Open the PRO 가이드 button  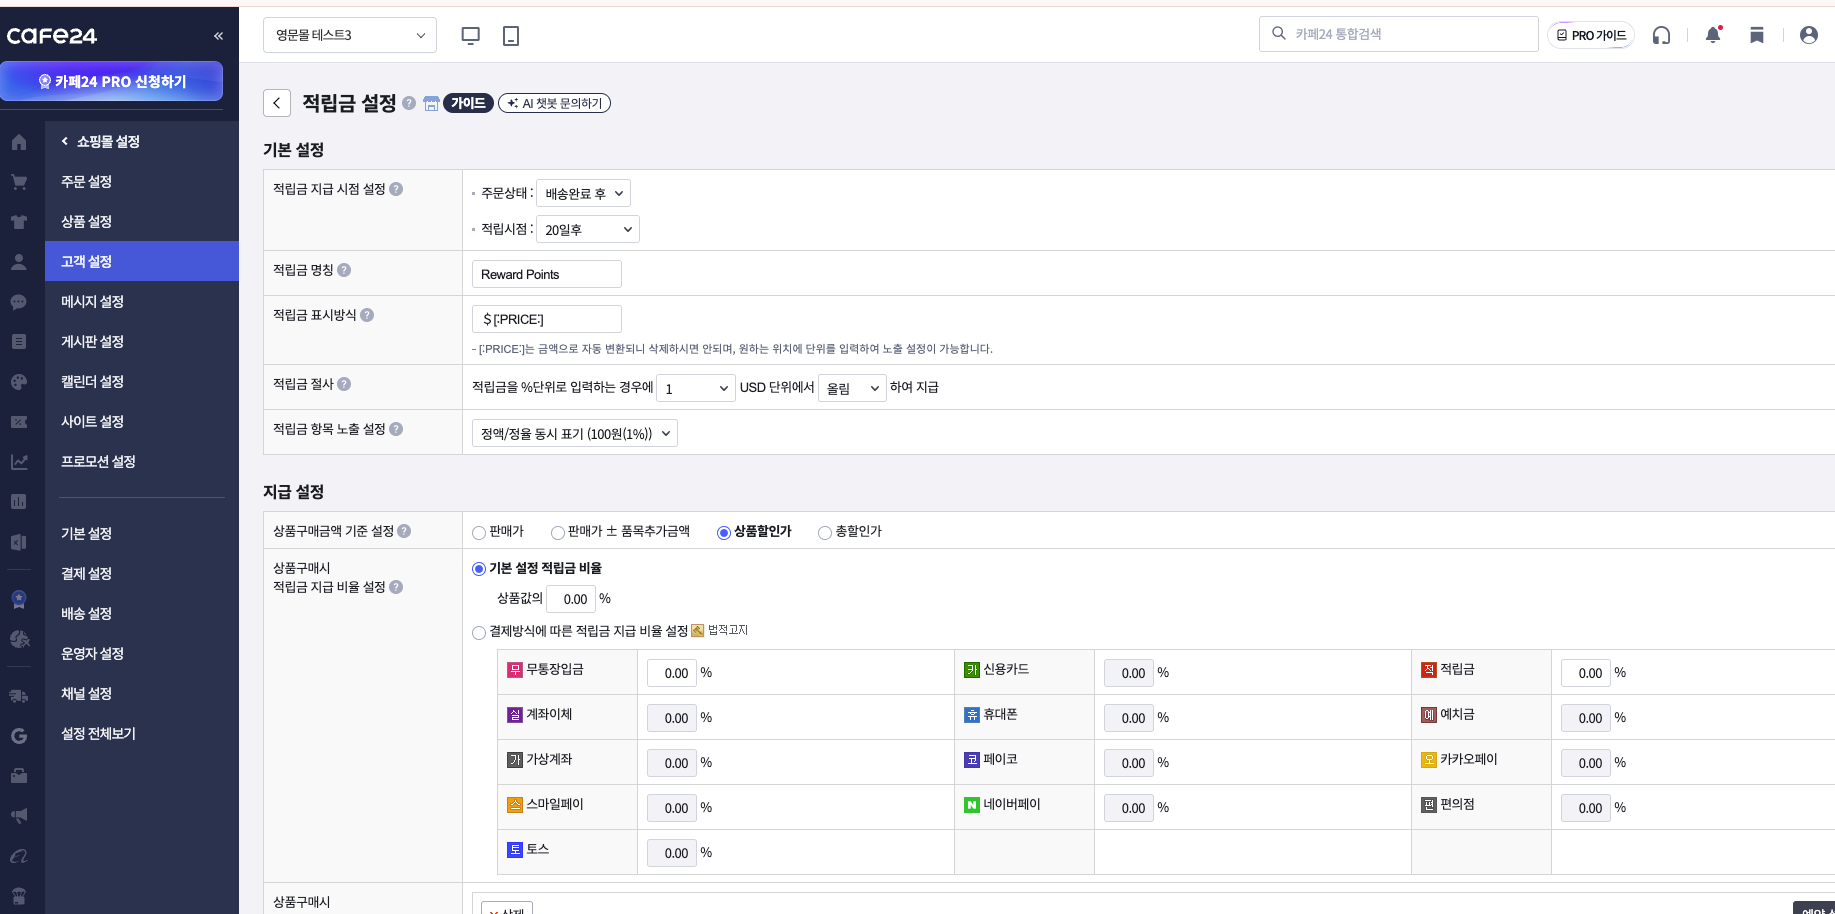click(1590, 35)
